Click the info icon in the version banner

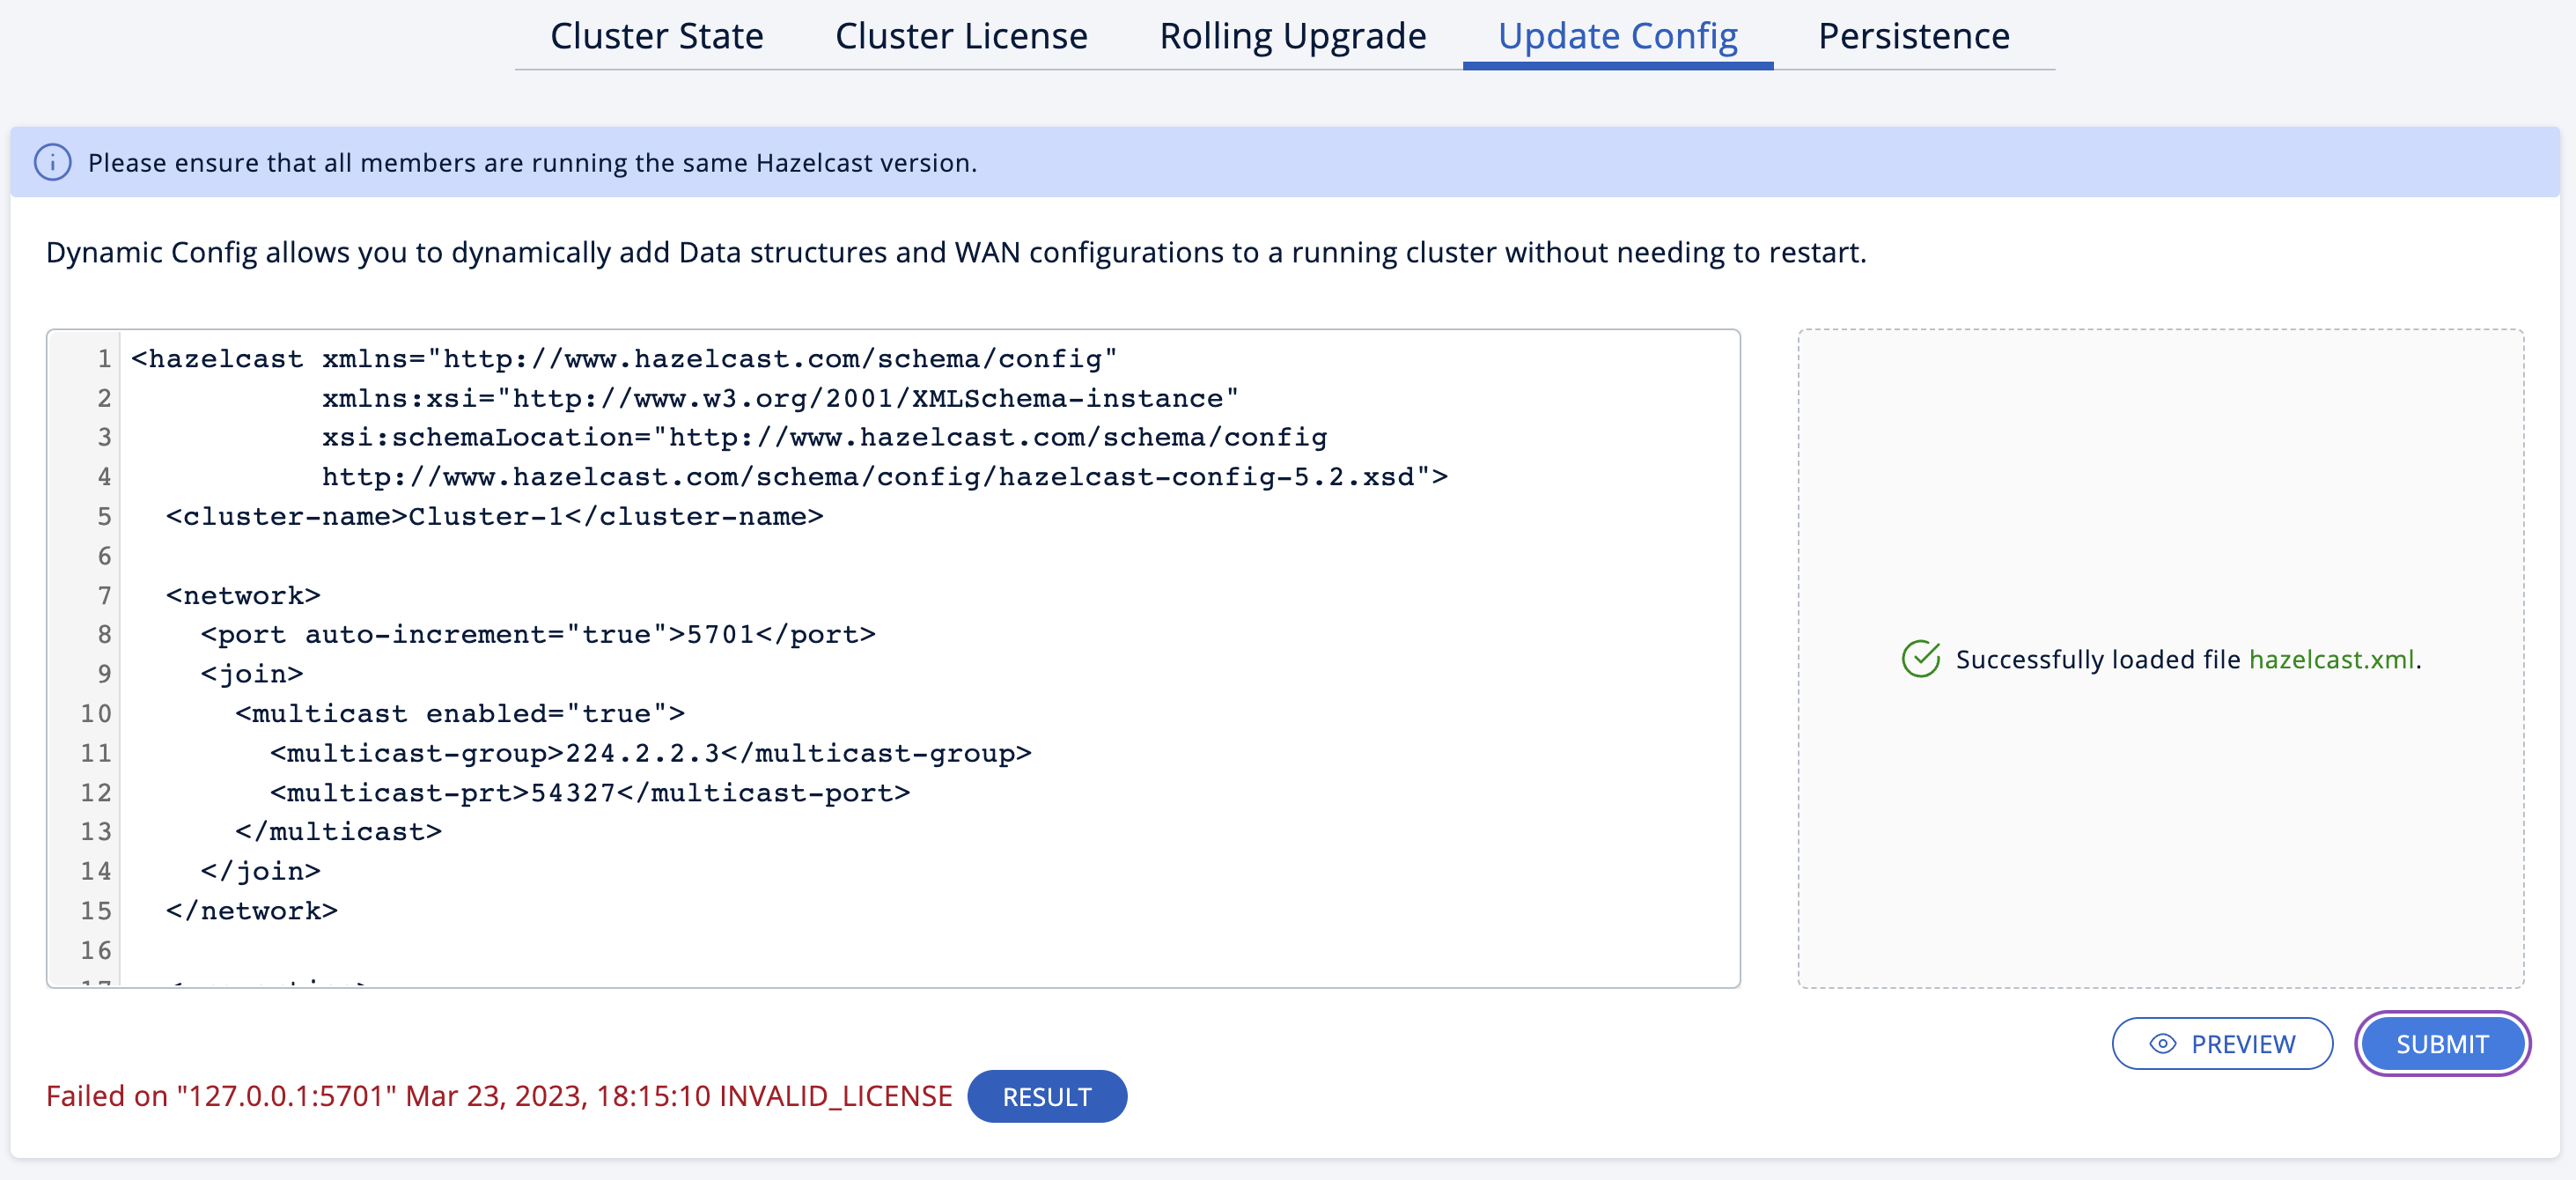click(53, 162)
